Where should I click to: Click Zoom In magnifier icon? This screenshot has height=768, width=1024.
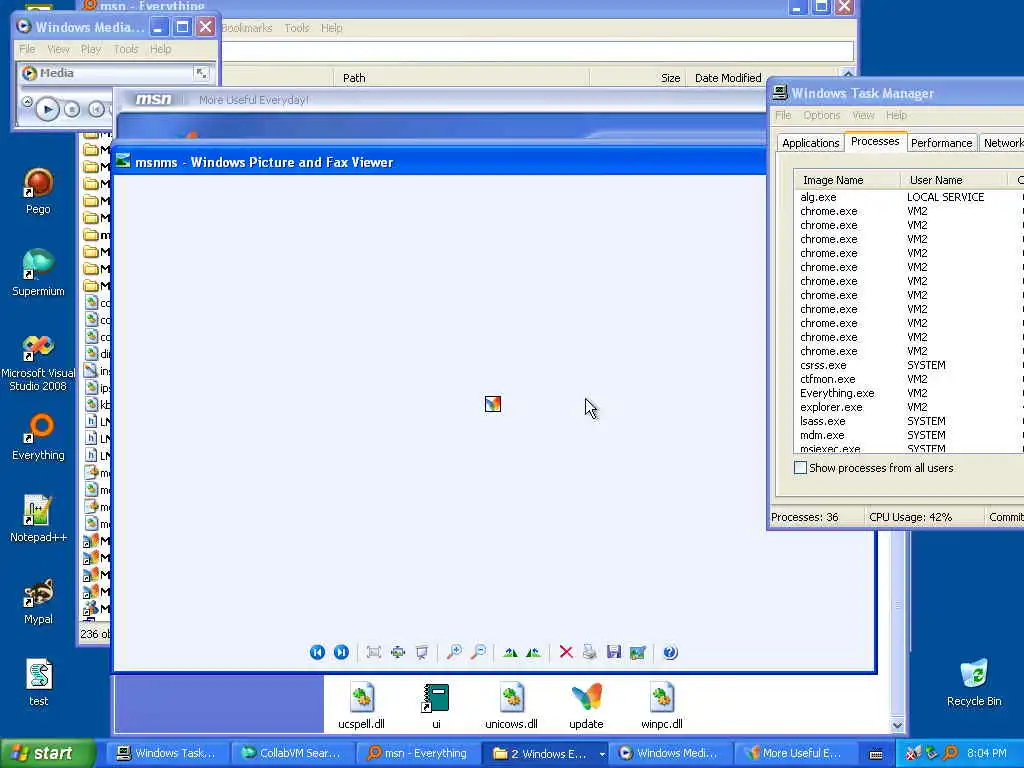454,652
